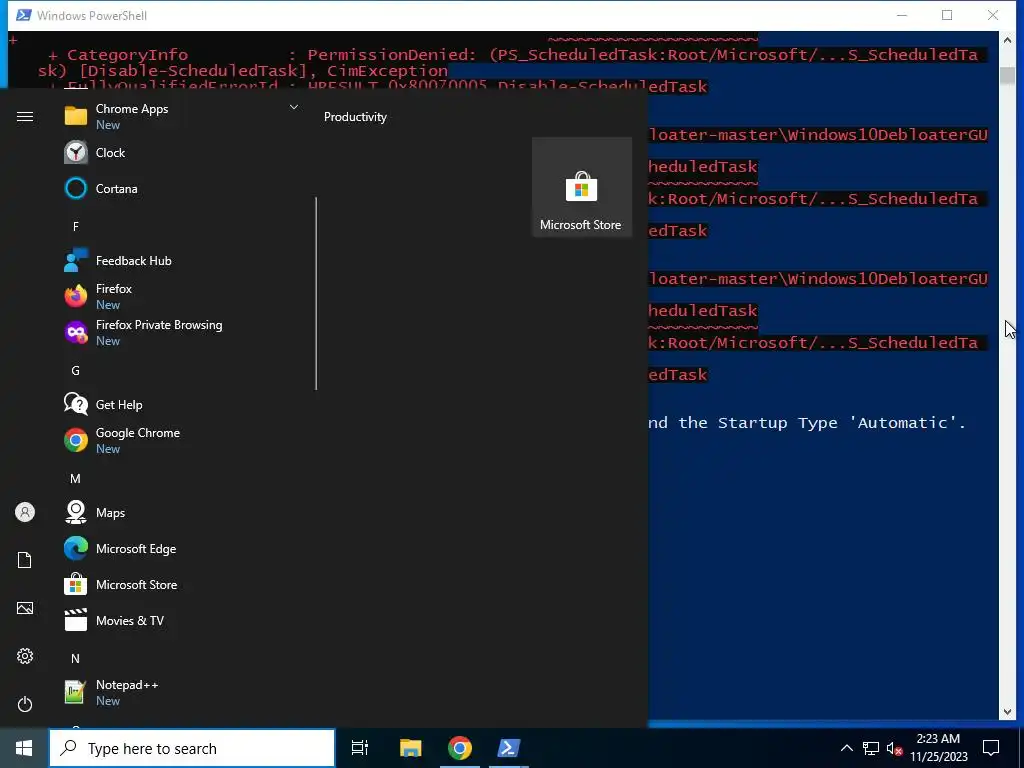
Task: Launch Firefox from the Start menu
Action: tap(180, 296)
